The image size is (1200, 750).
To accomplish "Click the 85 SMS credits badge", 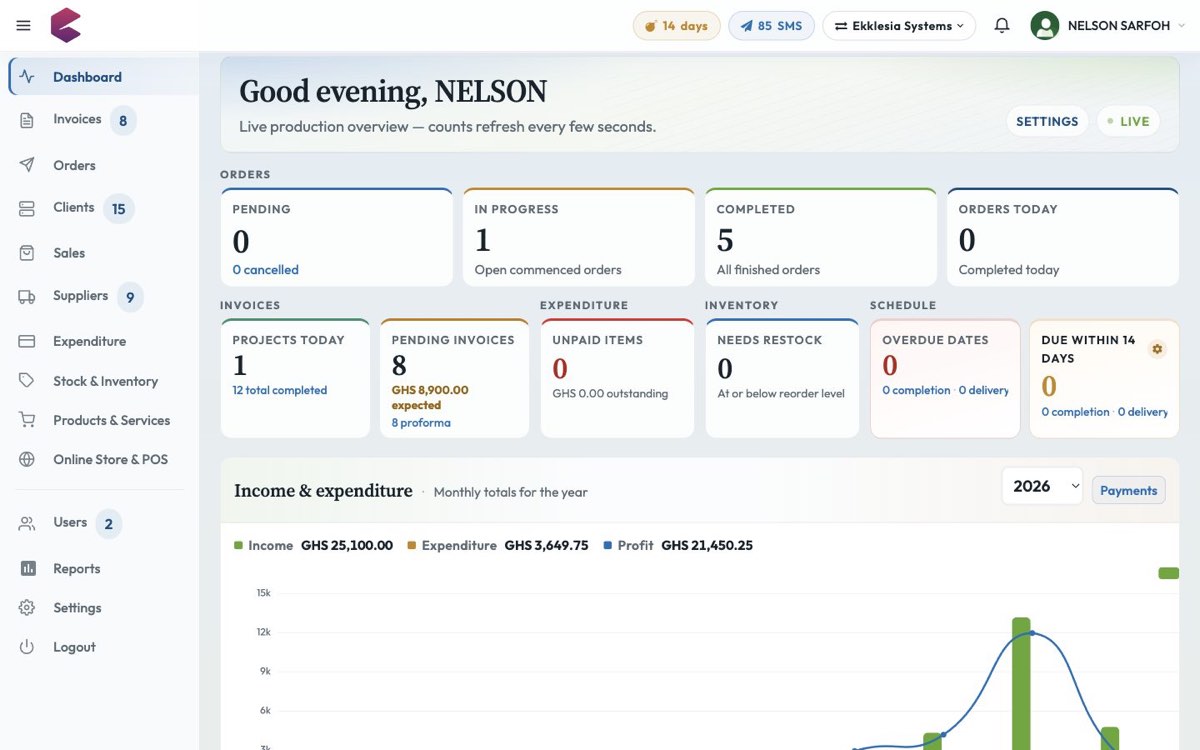I will tap(771, 26).
